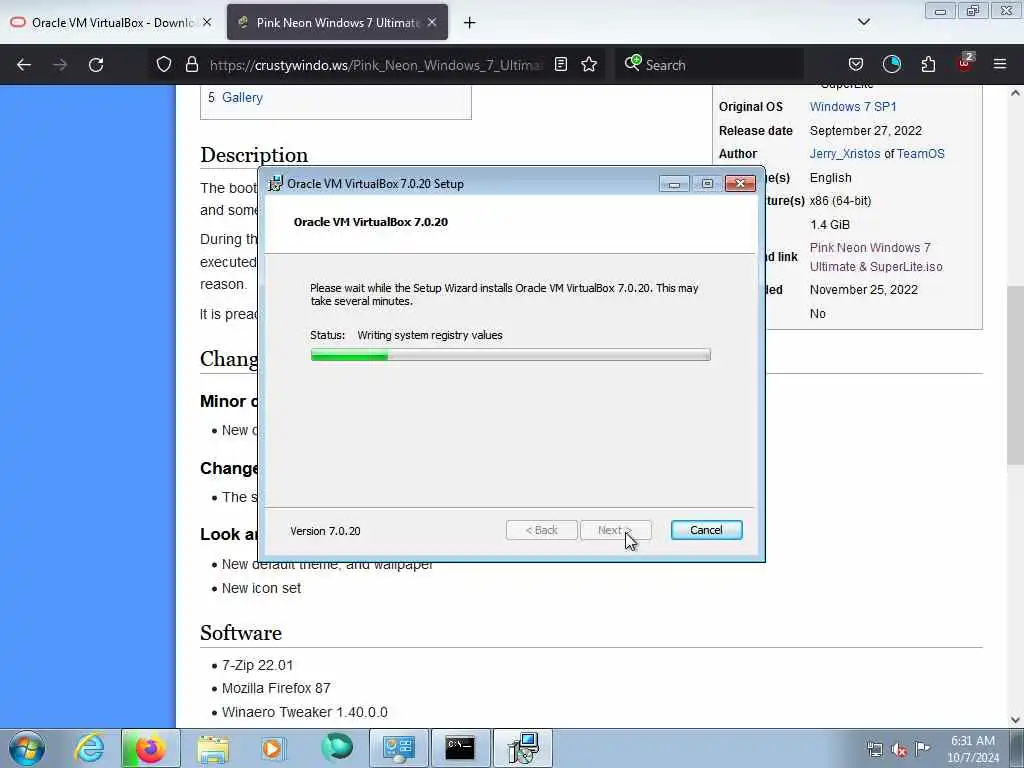1024x768 pixels.
Task: Cancel the VirtualBox setup installation
Action: (706, 530)
